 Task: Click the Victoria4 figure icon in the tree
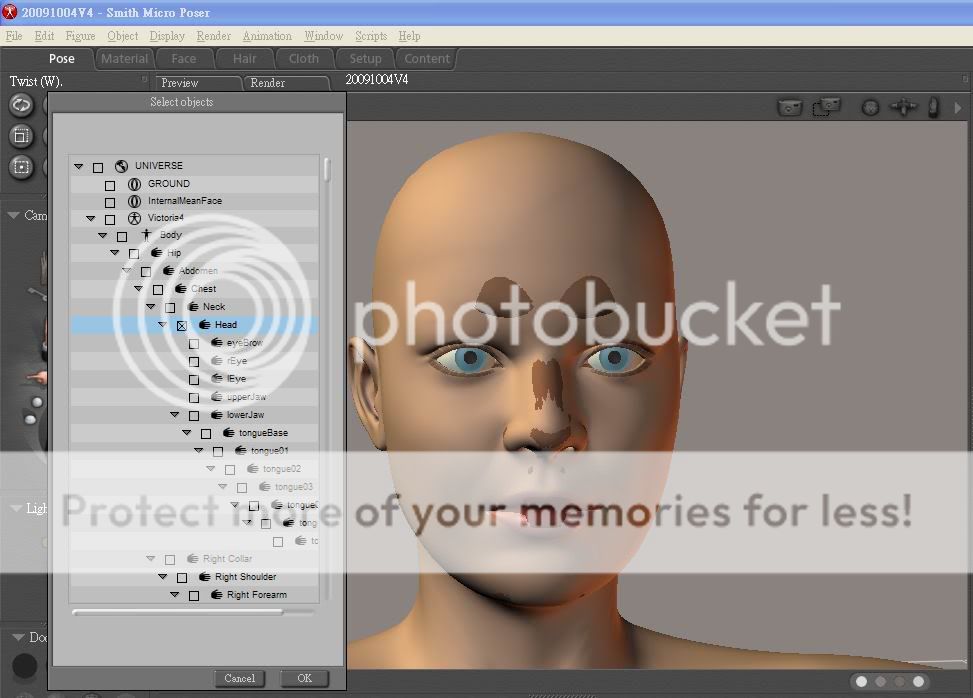click(x=134, y=218)
